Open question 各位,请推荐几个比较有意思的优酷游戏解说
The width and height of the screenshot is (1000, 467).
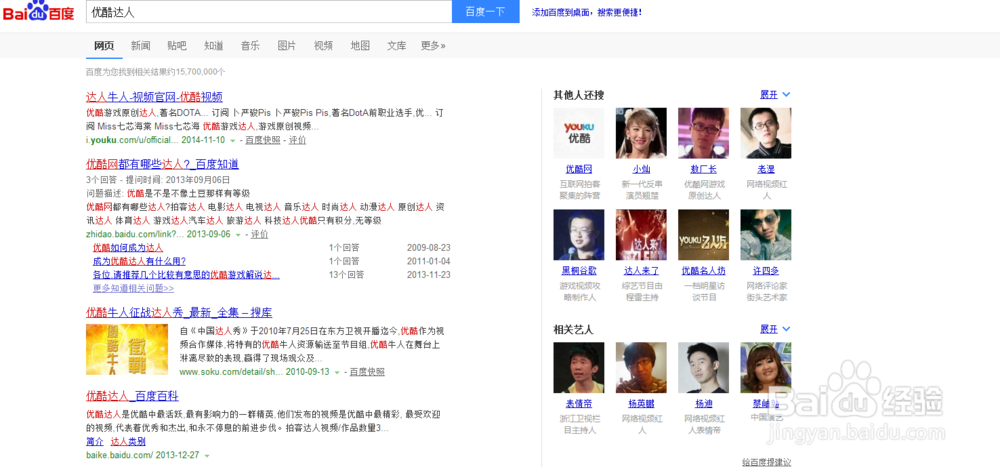pos(186,275)
